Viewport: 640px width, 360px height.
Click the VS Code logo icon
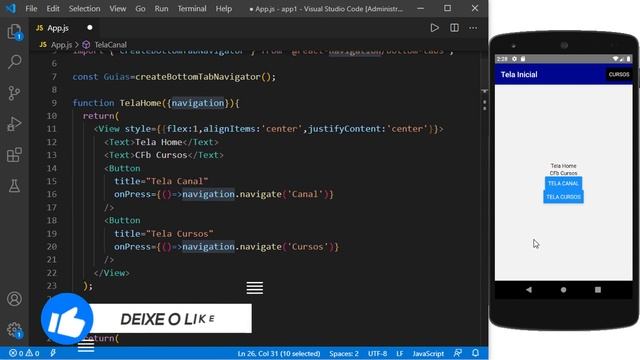click(x=11, y=8)
